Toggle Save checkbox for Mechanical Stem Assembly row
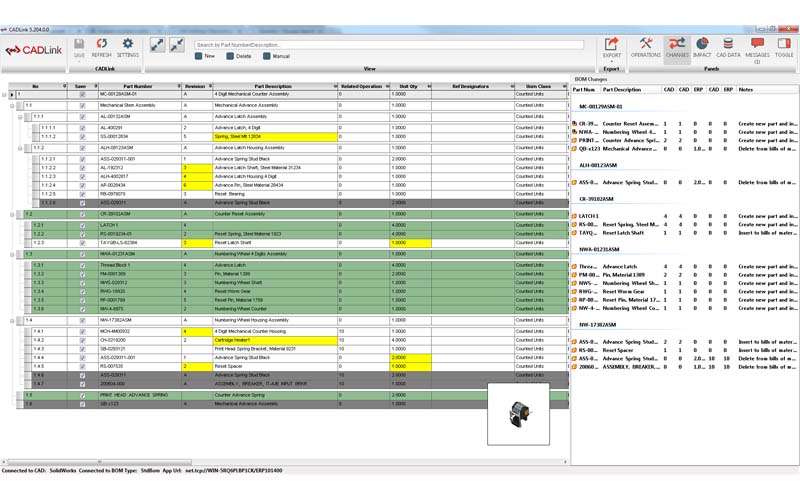 (x=82, y=106)
